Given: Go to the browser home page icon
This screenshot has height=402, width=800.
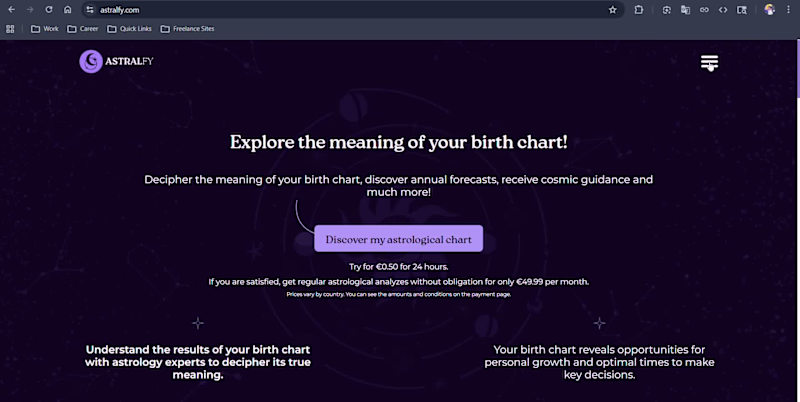Looking at the screenshot, I should (x=67, y=10).
